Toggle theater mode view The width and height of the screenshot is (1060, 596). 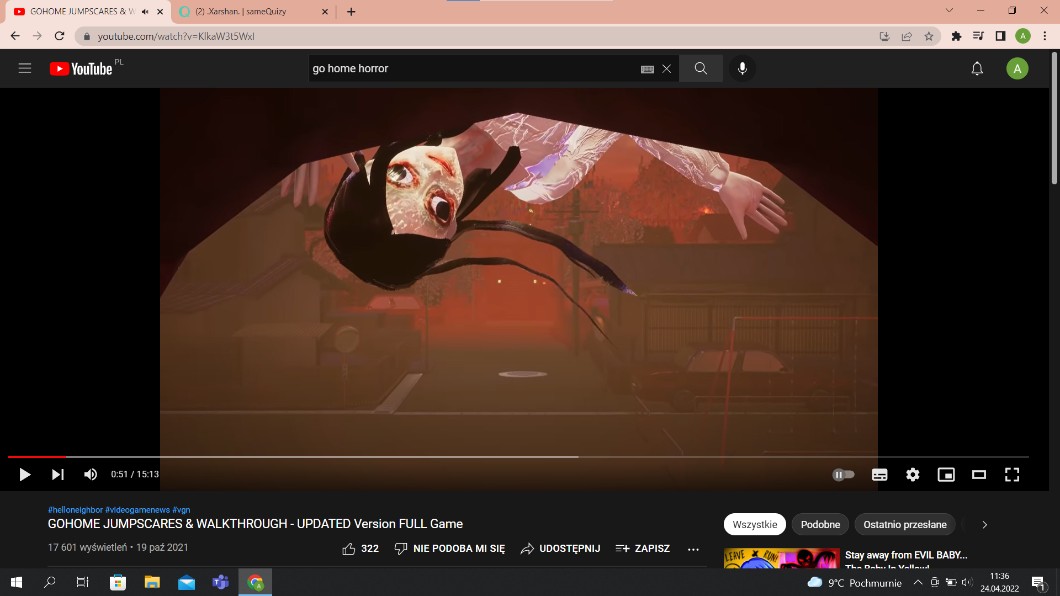point(979,474)
